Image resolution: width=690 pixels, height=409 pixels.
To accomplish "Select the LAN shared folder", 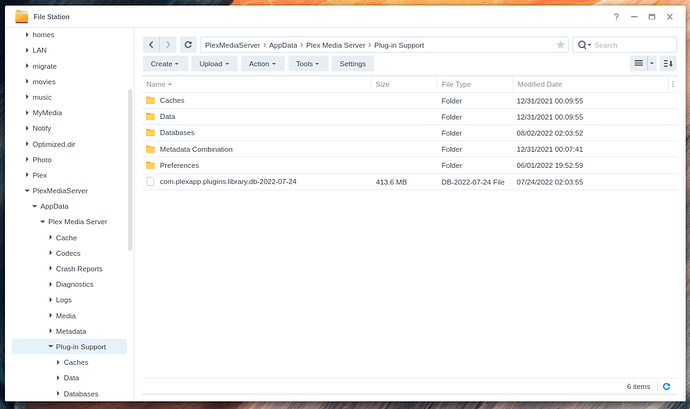I will (39, 50).
